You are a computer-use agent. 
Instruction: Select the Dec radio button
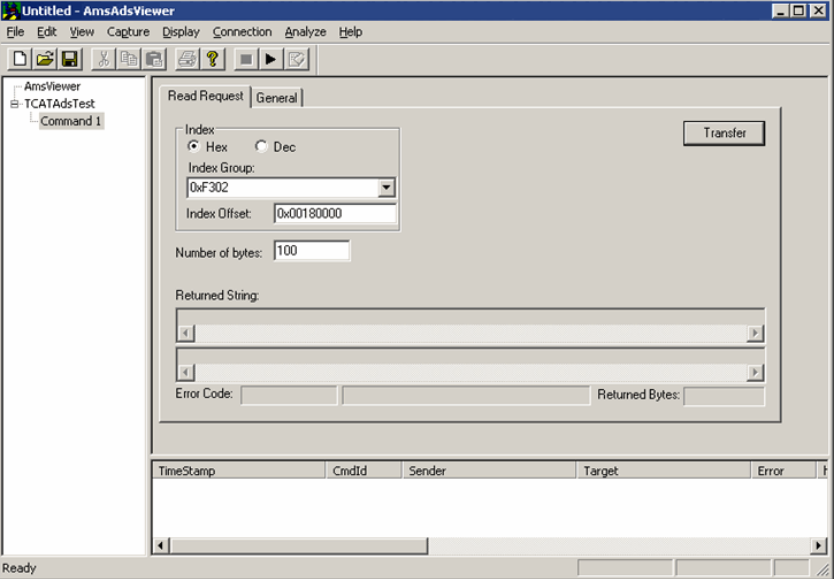pyautogui.click(x=261, y=146)
